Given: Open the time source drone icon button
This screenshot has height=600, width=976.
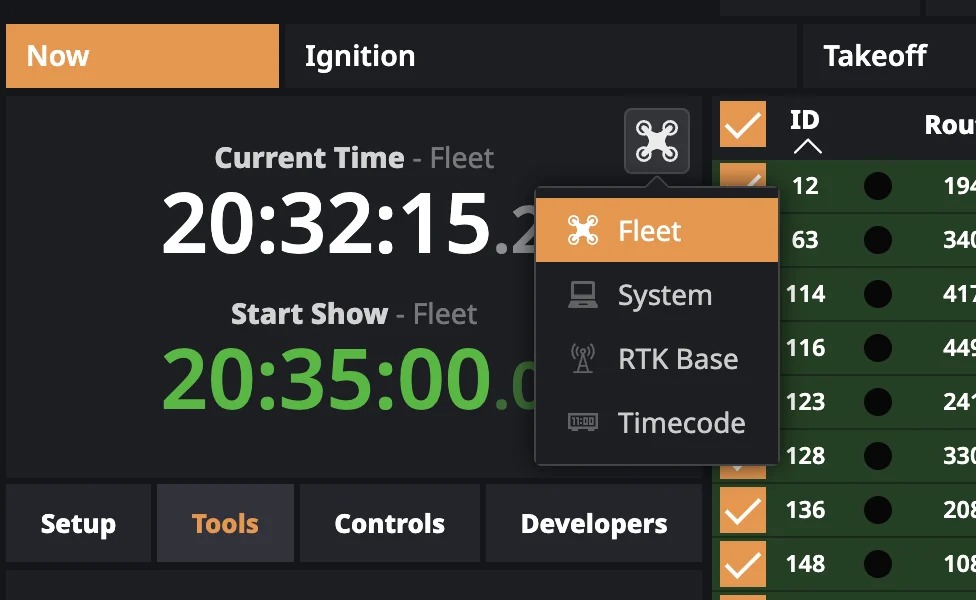Looking at the screenshot, I should tap(657, 141).
